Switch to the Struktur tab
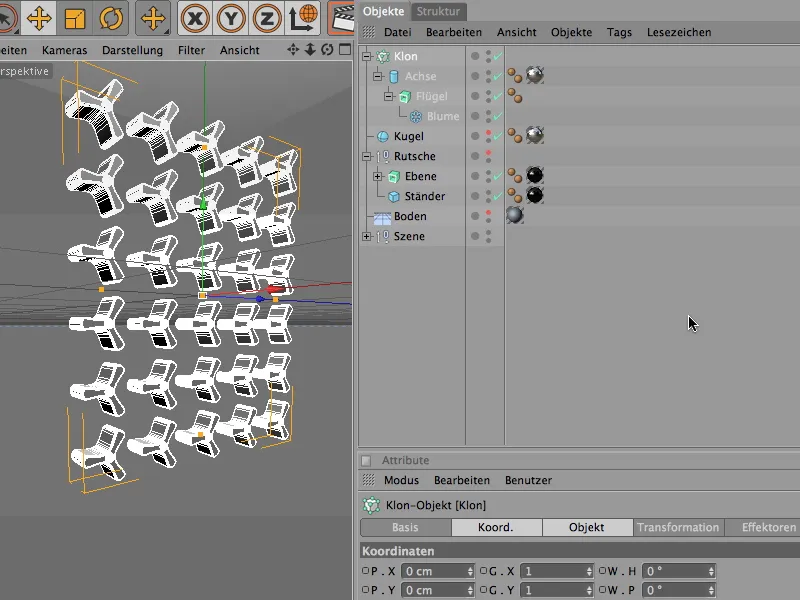800x600 pixels. tap(438, 11)
